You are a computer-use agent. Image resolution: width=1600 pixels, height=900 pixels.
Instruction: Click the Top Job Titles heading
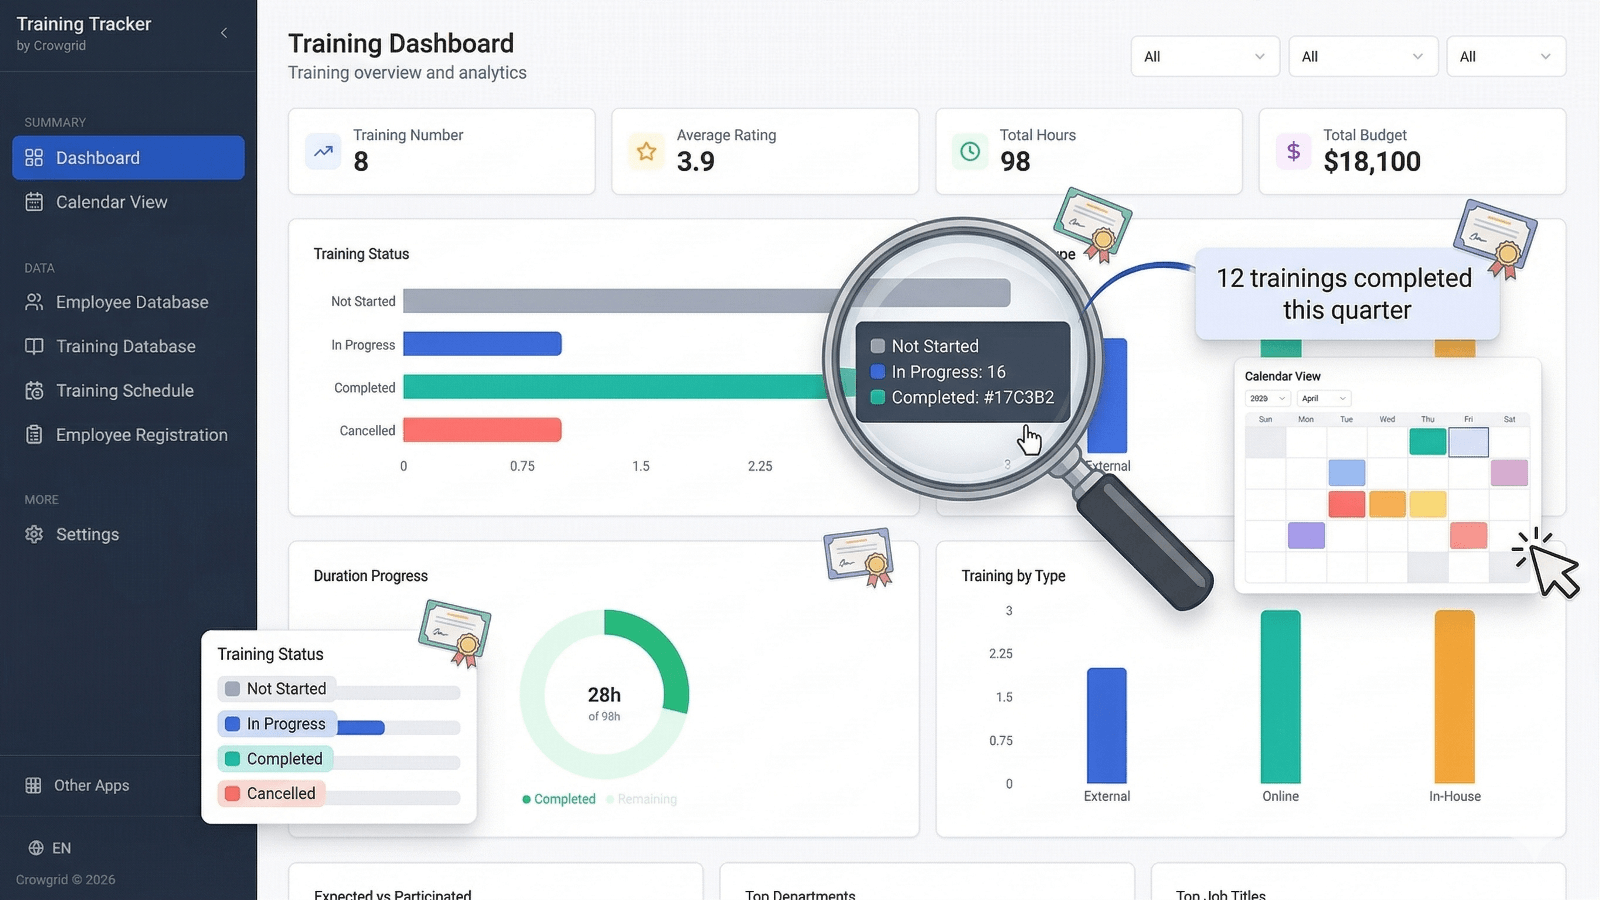[1221, 894]
